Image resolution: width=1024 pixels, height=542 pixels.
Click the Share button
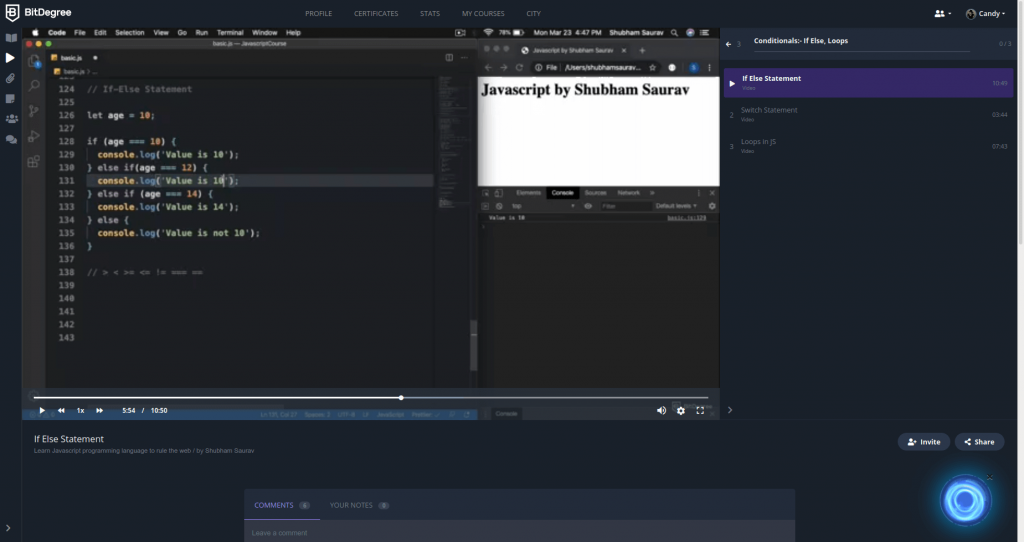979,441
